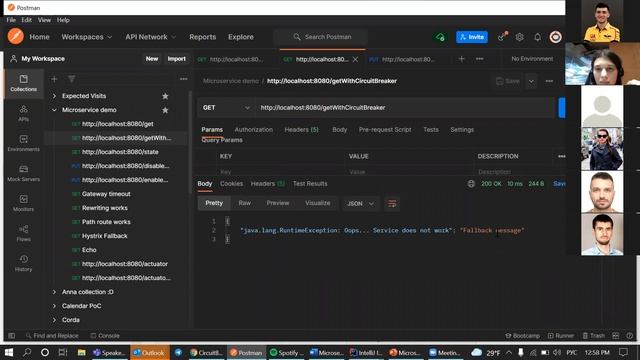
Task: Open Outlook from the Windows taskbar
Action: pyautogui.click(x=149, y=352)
